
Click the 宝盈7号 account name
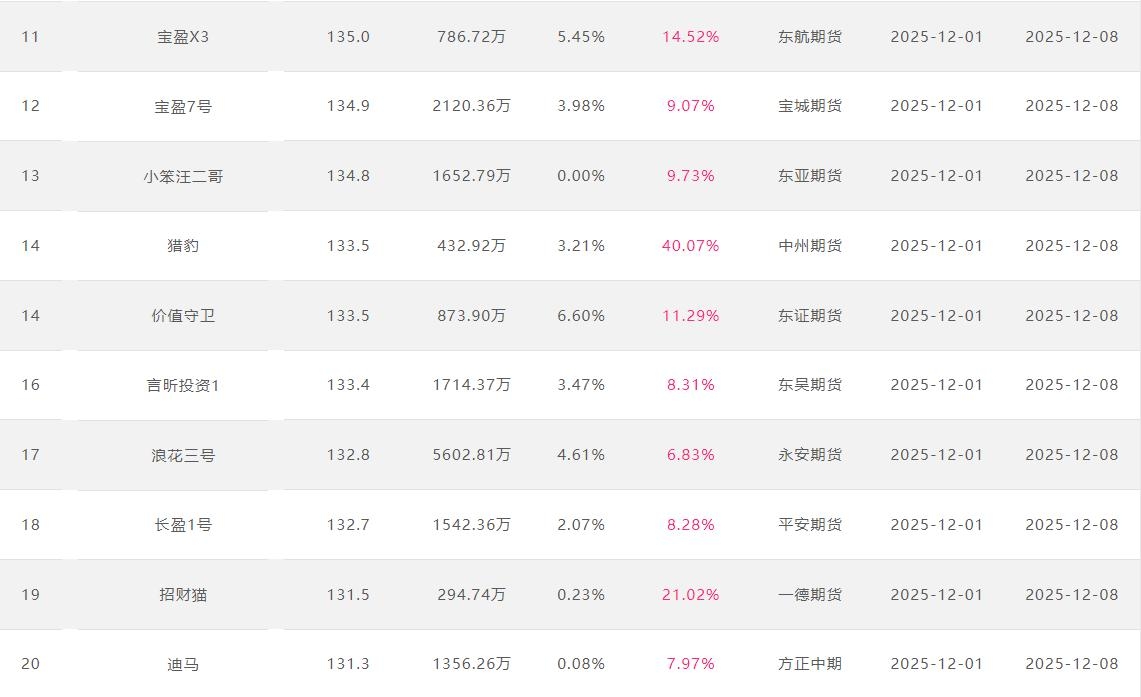pyautogui.click(x=183, y=106)
